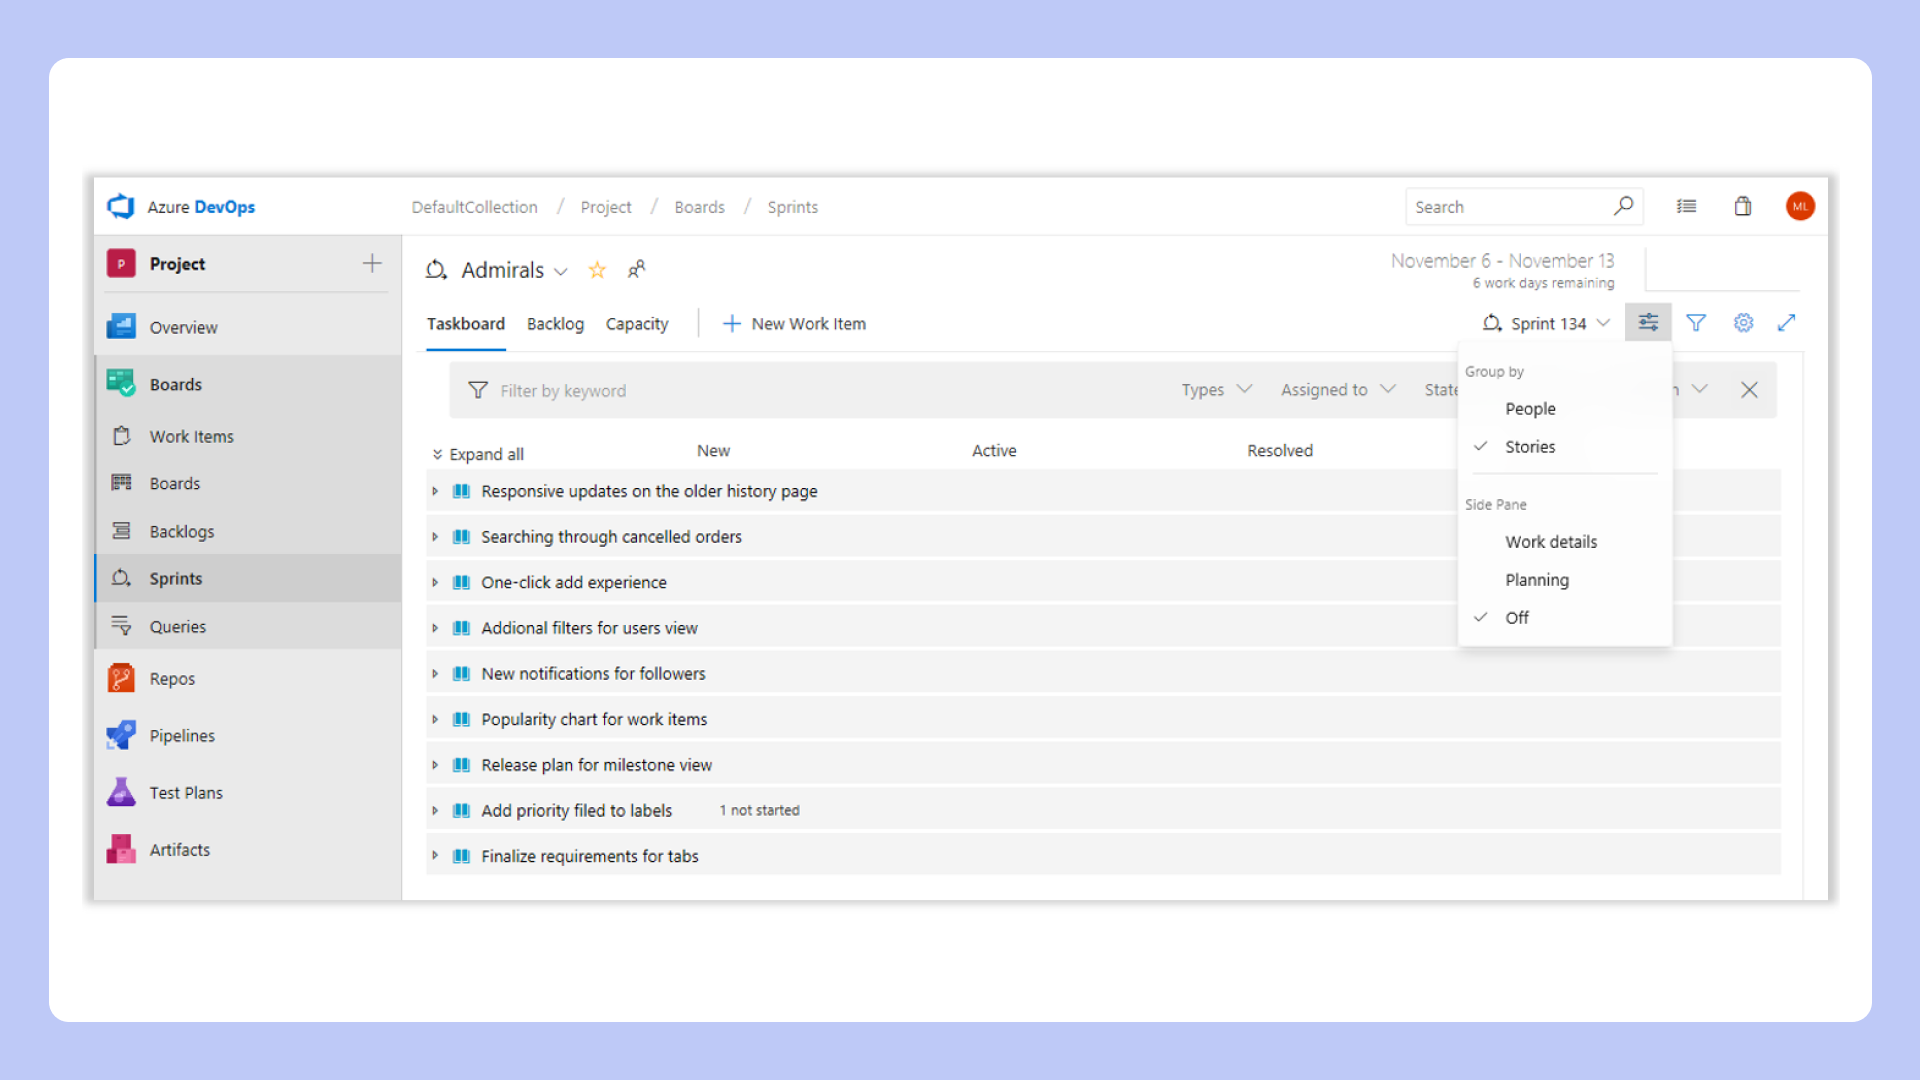The width and height of the screenshot is (1920, 1080).
Task: Open view options sliders icon
Action: pyautogui.click(x=1648, y=322)
